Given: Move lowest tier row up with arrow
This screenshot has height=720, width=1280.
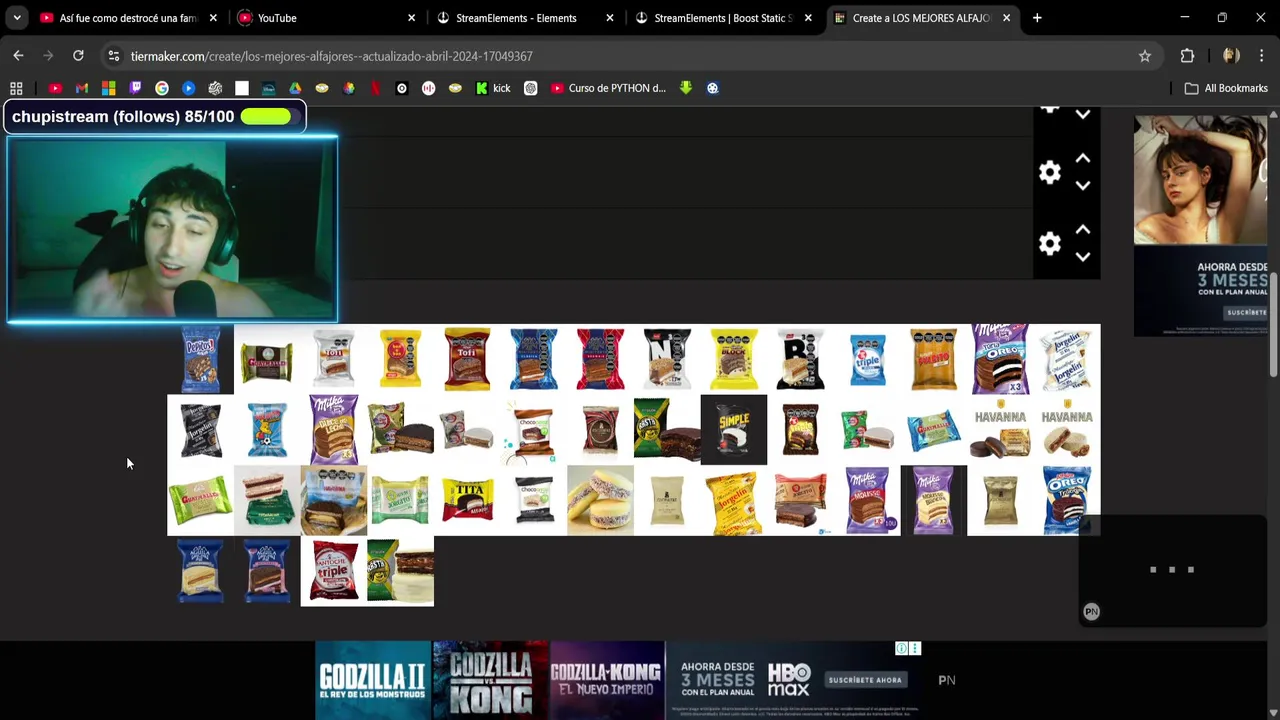Looking at the screenshot, I should (1082, 229).
